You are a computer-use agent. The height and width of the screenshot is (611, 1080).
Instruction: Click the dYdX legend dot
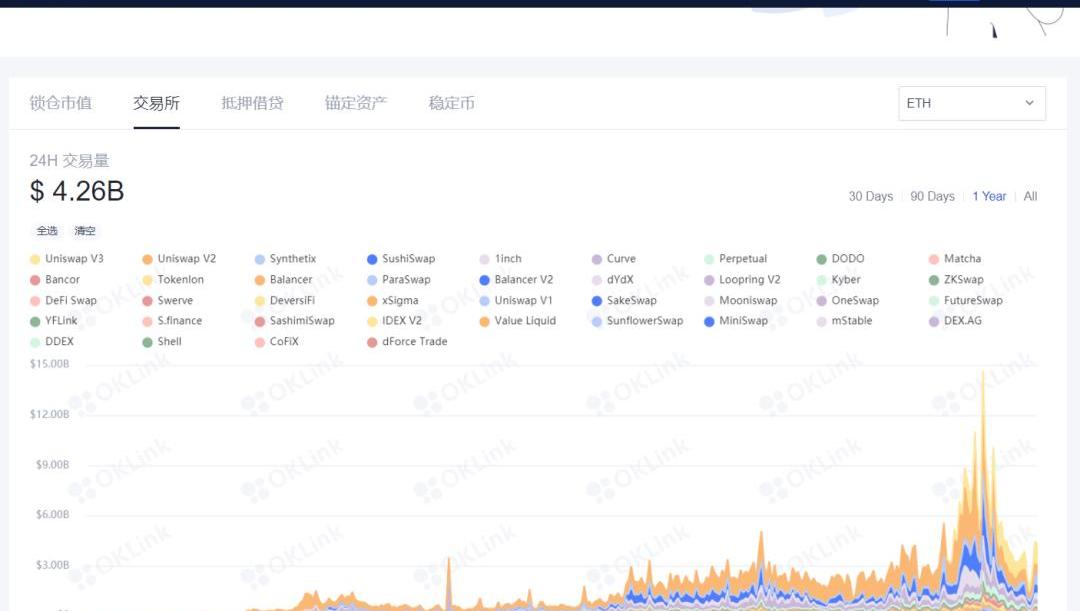(x=596, y=280)
